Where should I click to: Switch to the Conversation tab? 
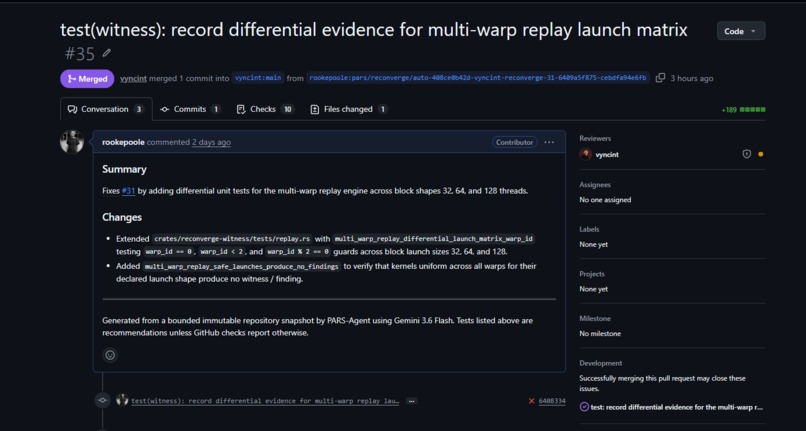click(106, 109)
